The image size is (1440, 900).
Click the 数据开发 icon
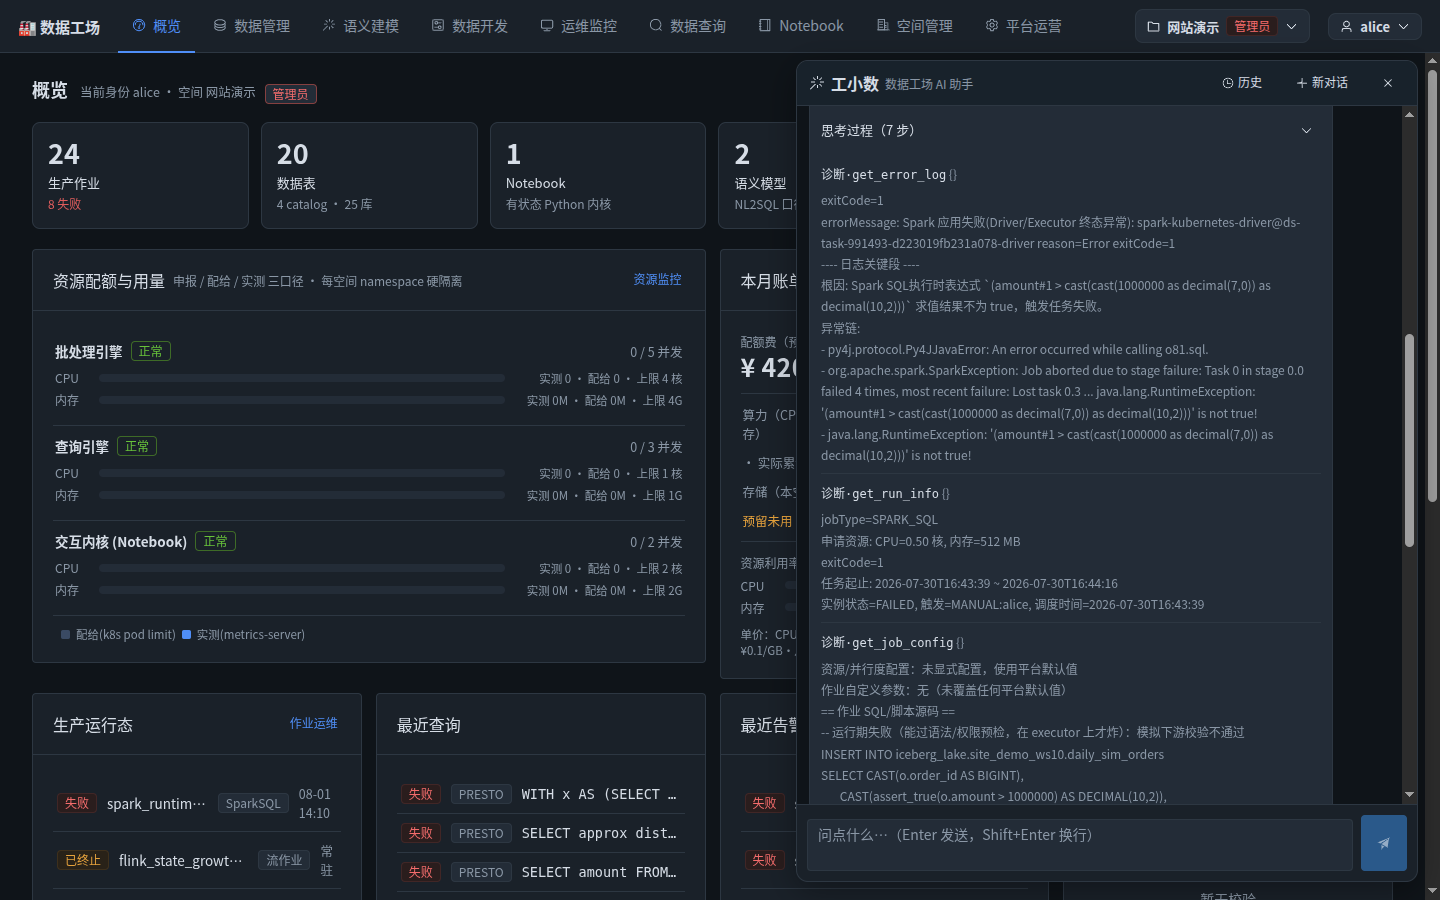(x=438, y=26)
